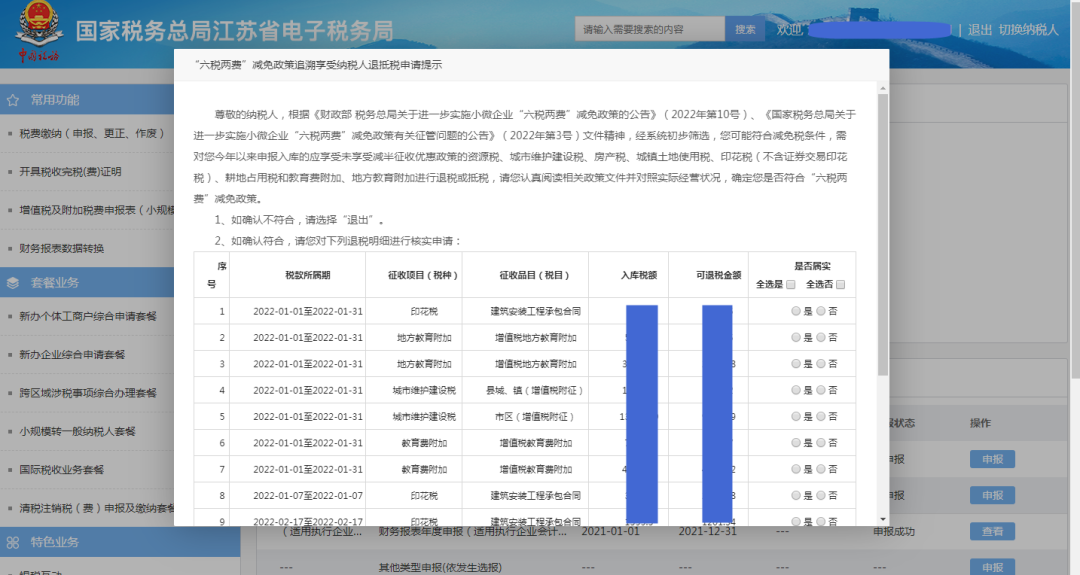Open 国际税收业务套餐
The width and height of the screenshot is (1080, 575).
coord(61,470)
